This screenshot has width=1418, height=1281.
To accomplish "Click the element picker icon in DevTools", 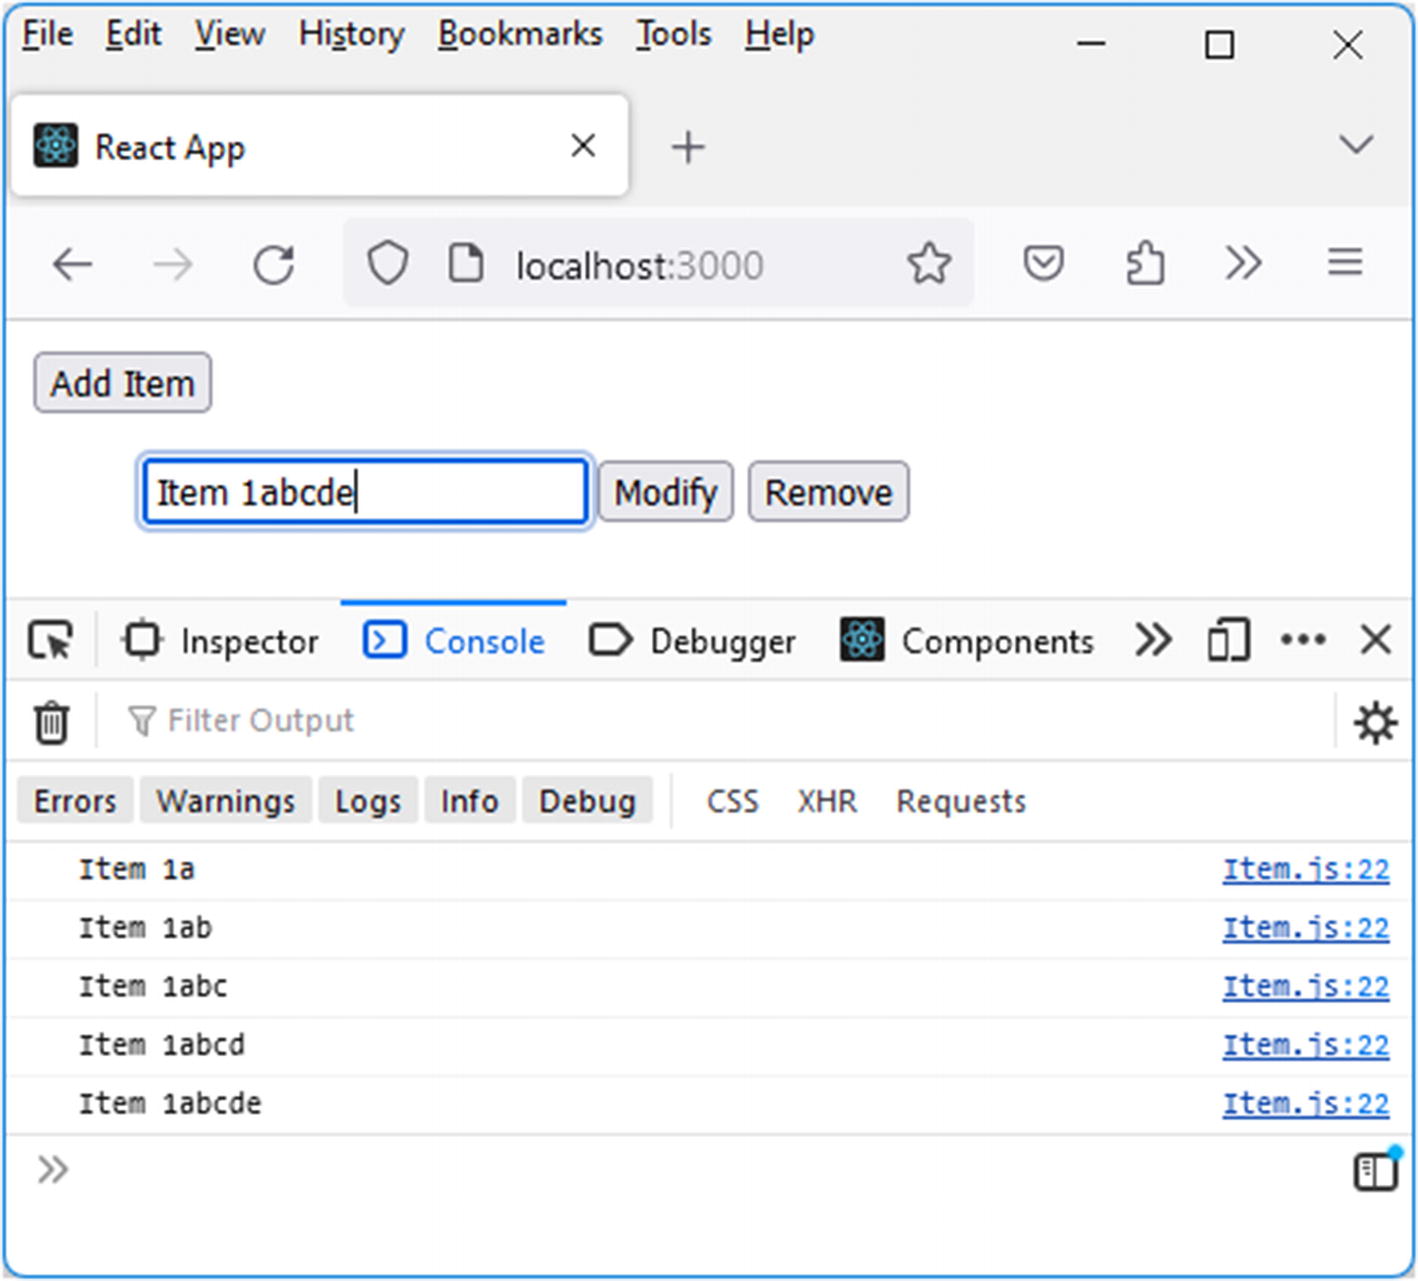I will (x=51, y=640).
